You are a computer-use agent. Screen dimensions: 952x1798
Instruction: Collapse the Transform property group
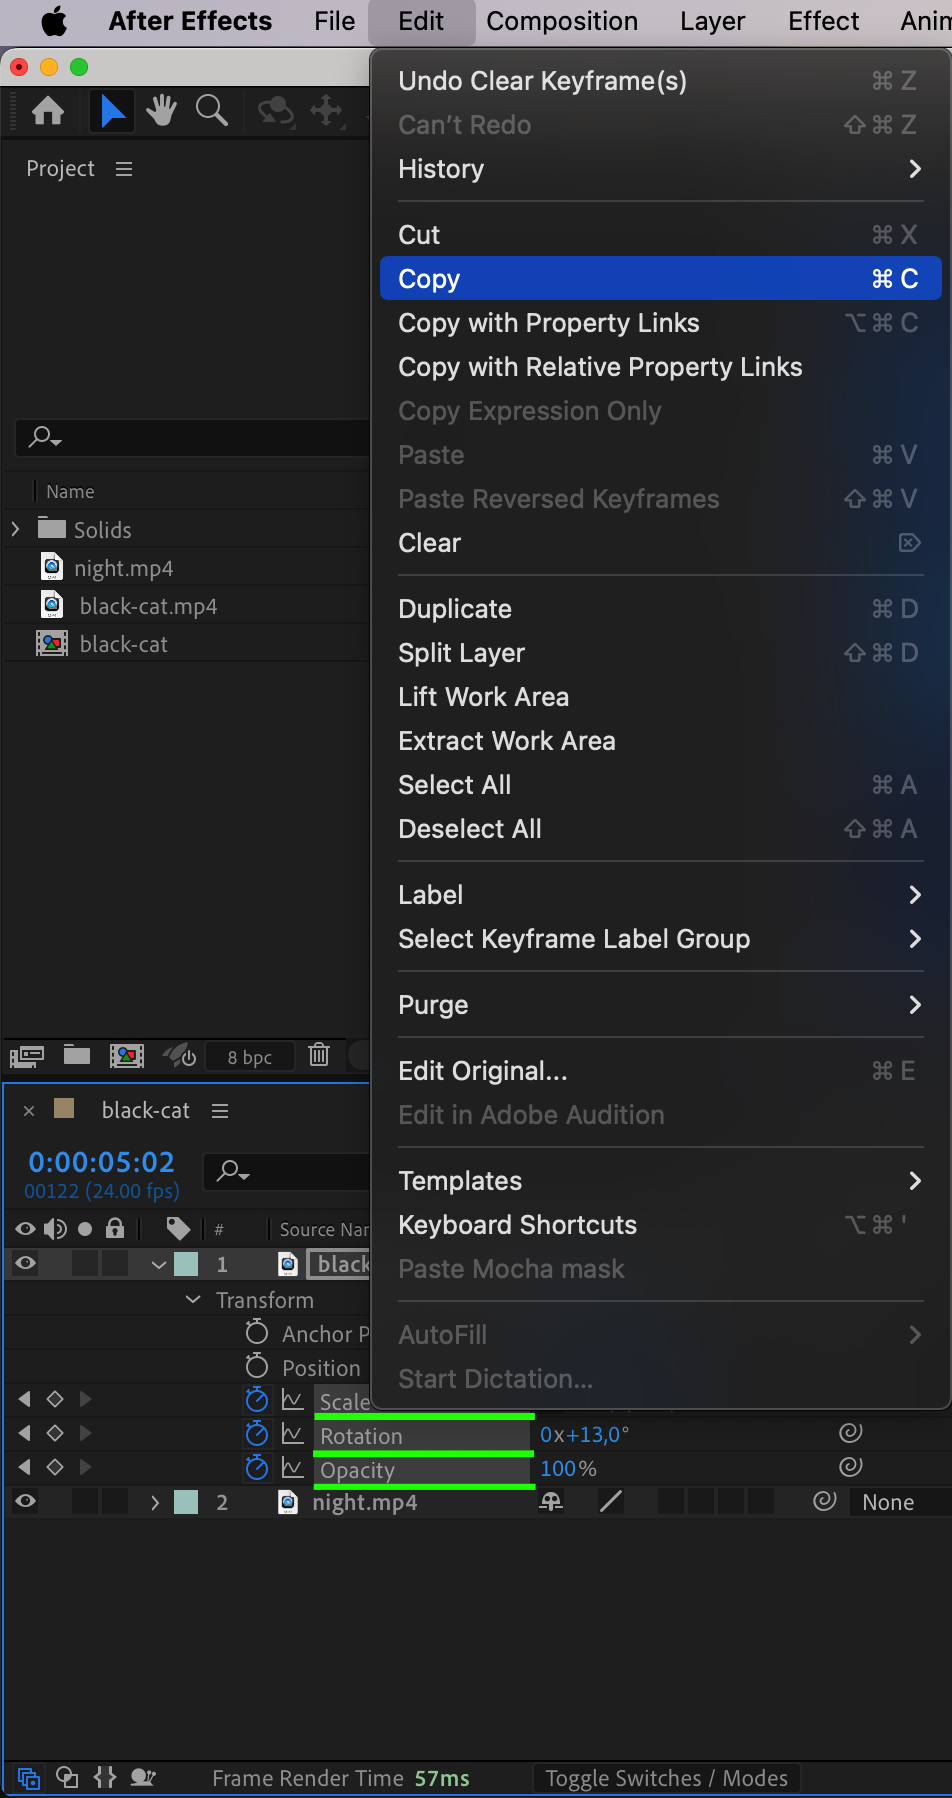point(193,1299)
